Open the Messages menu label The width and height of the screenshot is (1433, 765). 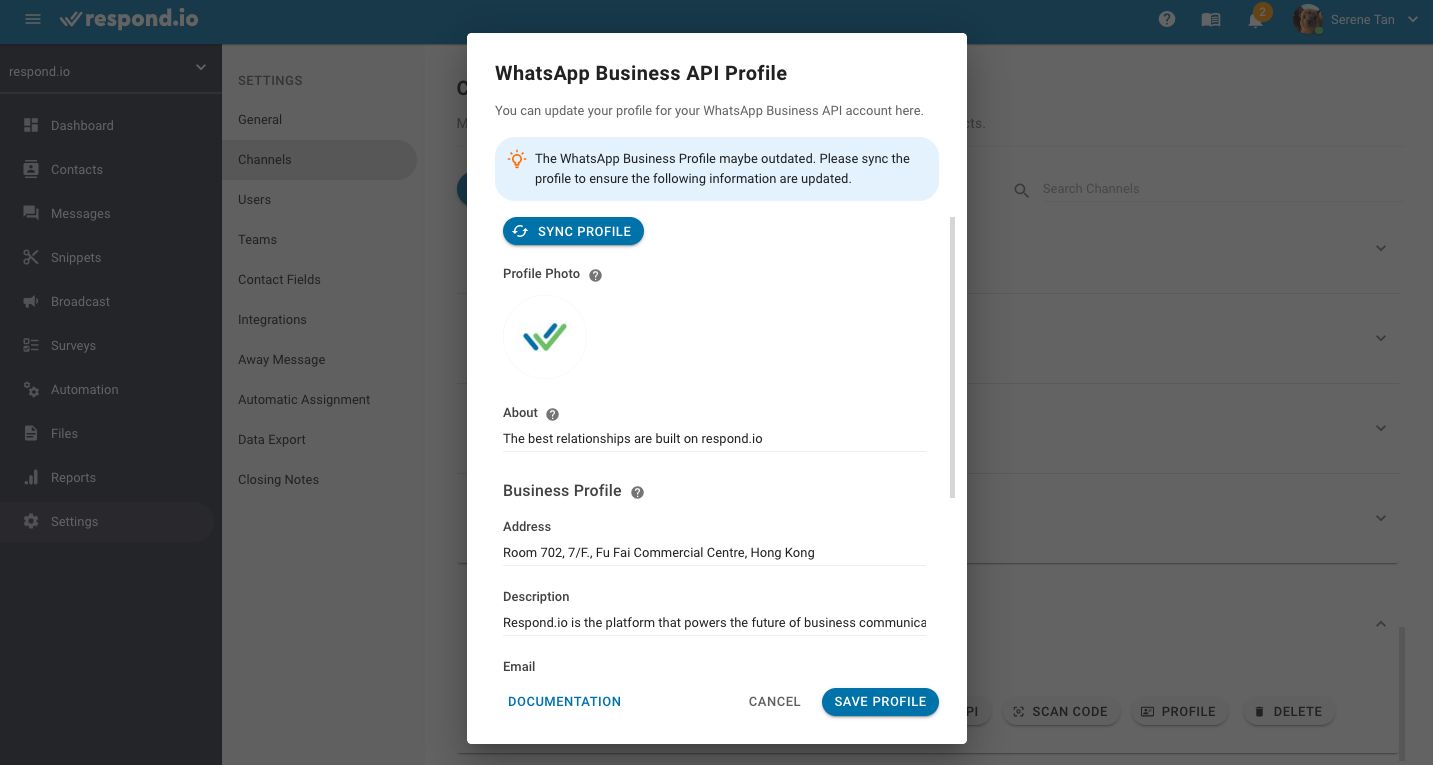(81, 213)
